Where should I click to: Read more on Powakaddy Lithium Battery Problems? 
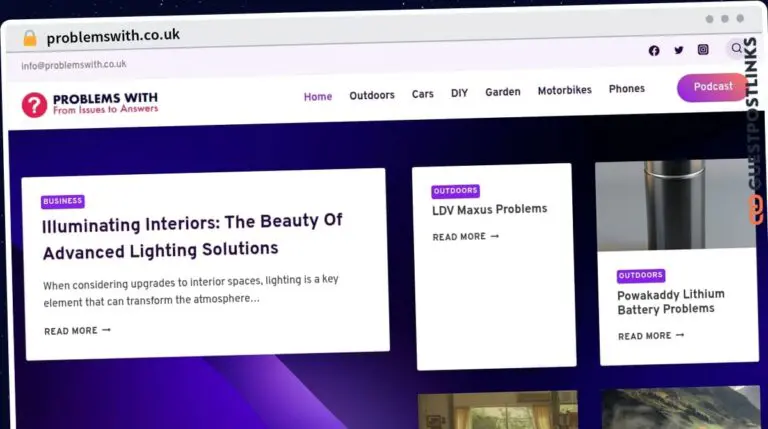coord(651,336)
